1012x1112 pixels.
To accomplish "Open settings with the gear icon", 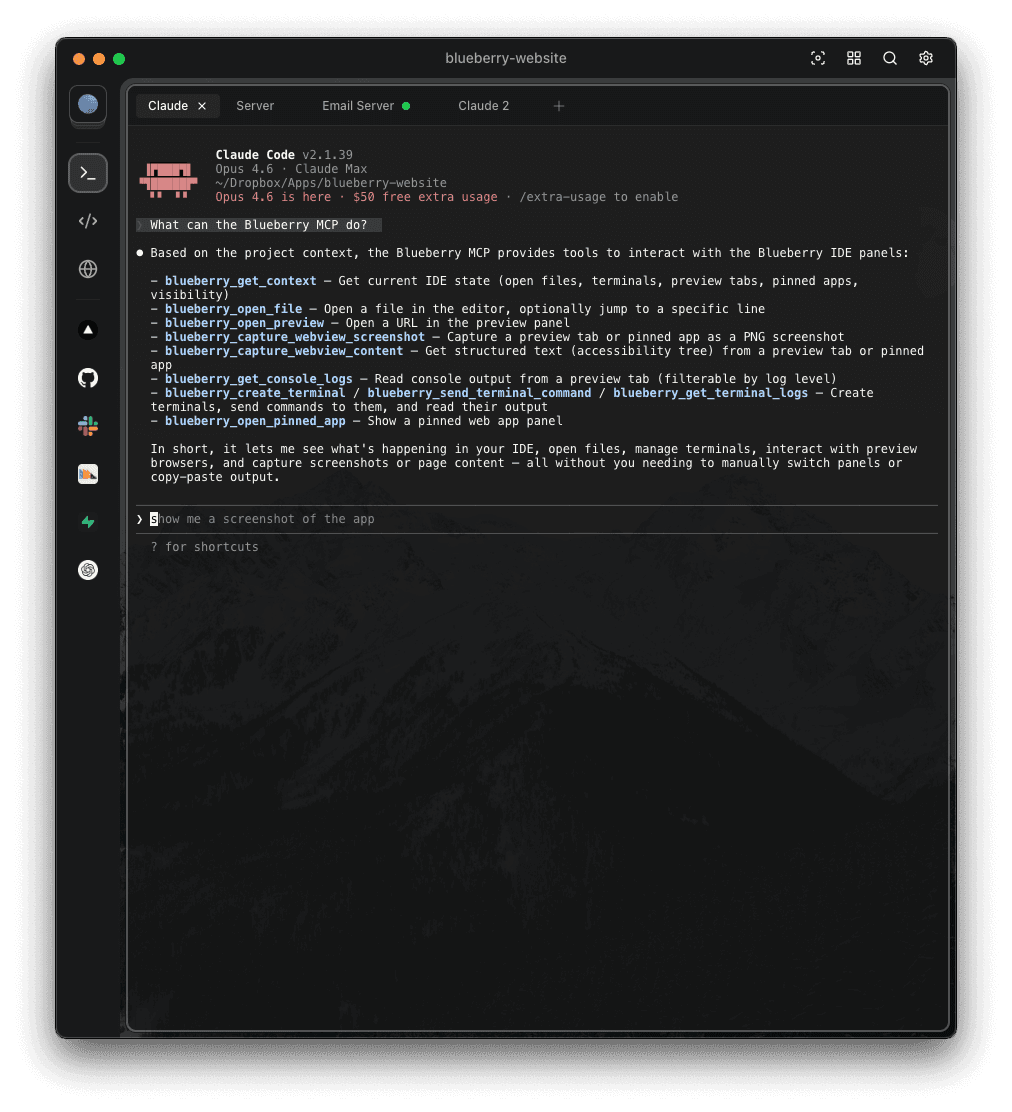I will click(926, 58).
